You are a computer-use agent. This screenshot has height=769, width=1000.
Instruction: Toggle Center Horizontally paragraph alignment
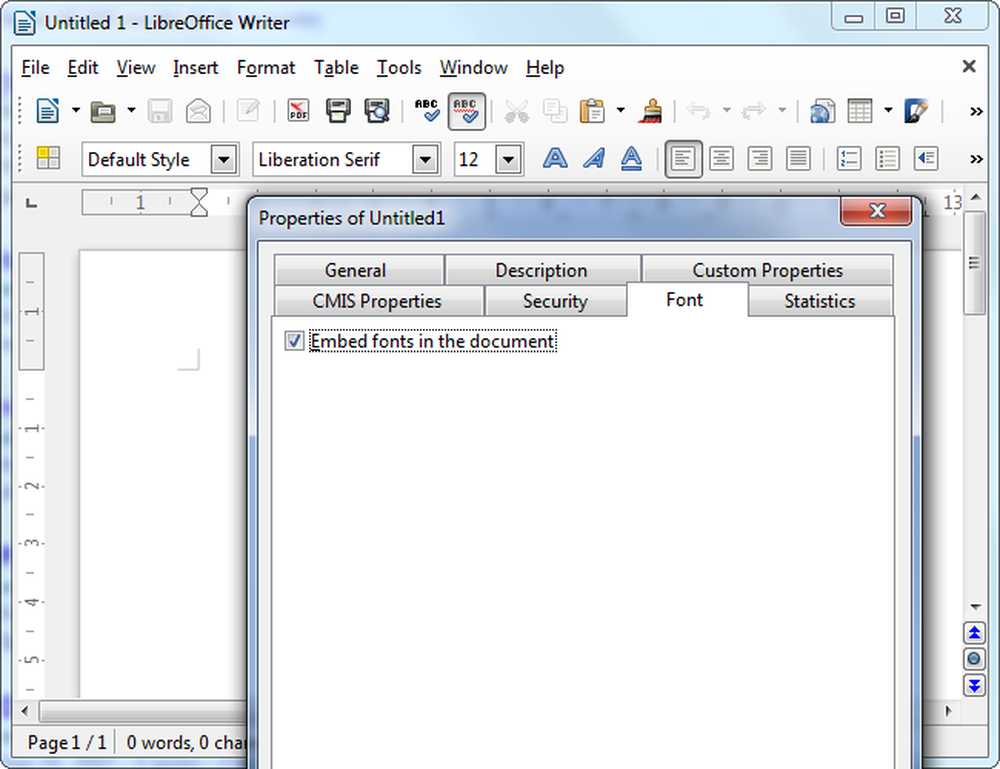point(721,158)
